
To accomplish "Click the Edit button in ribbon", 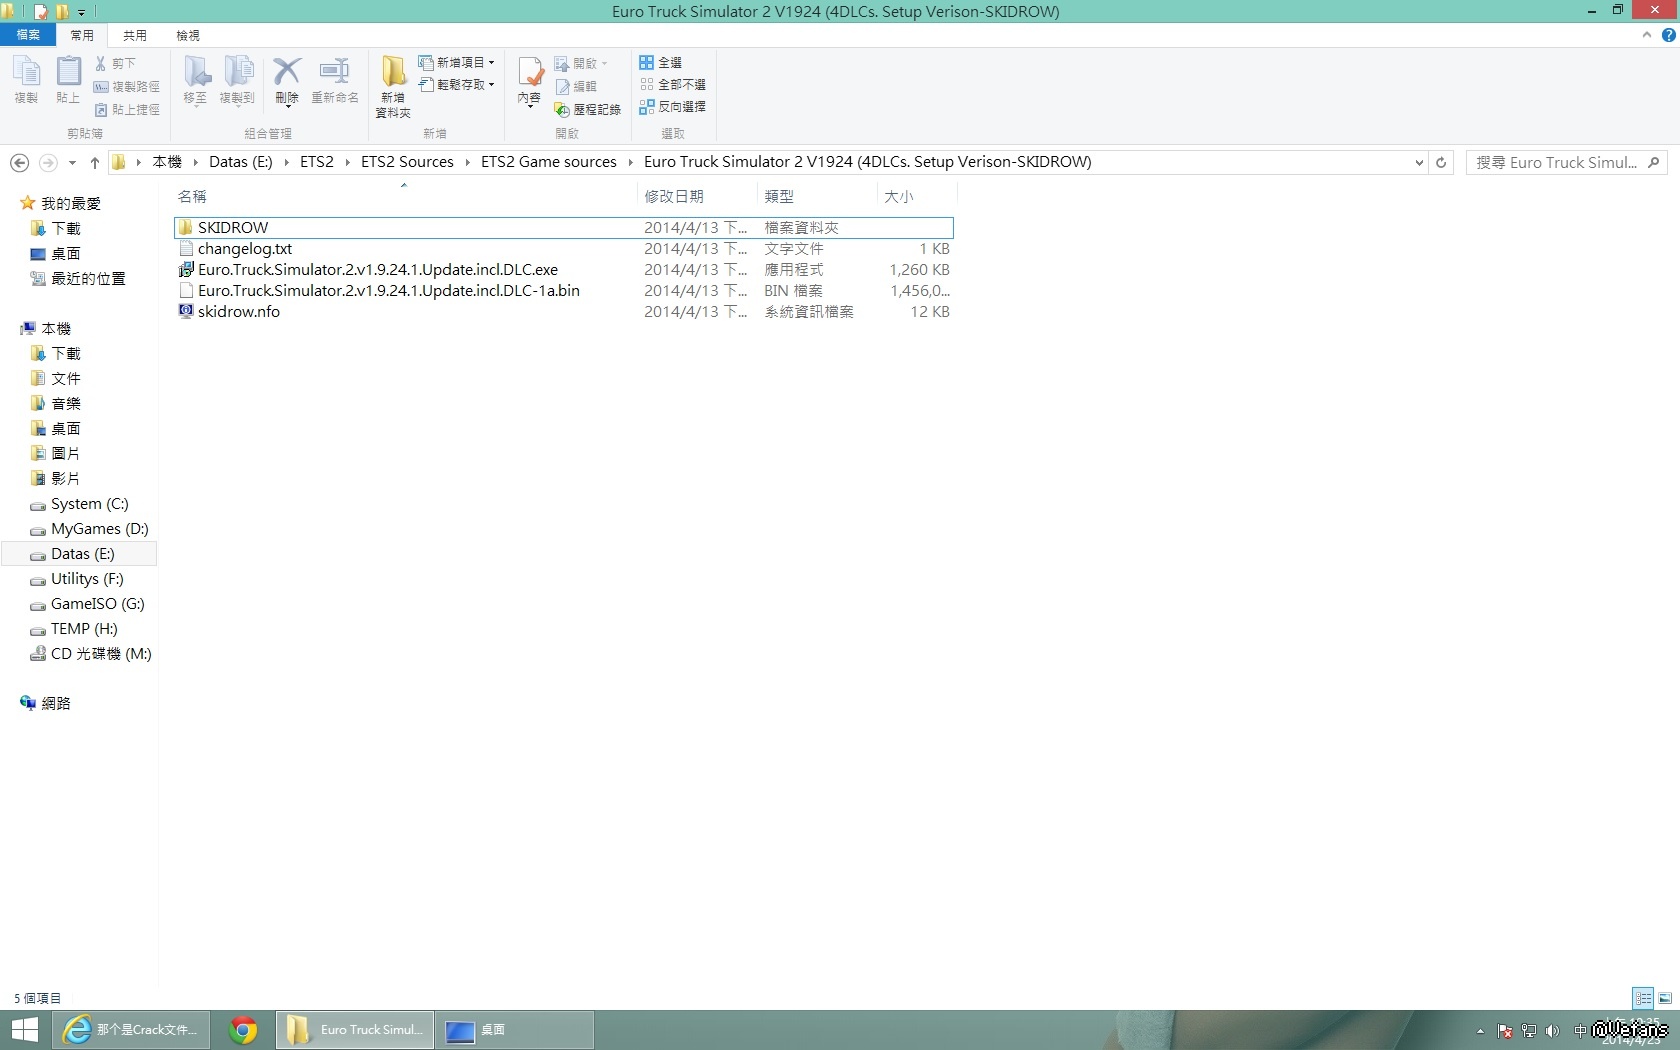I will pos(576,87).
